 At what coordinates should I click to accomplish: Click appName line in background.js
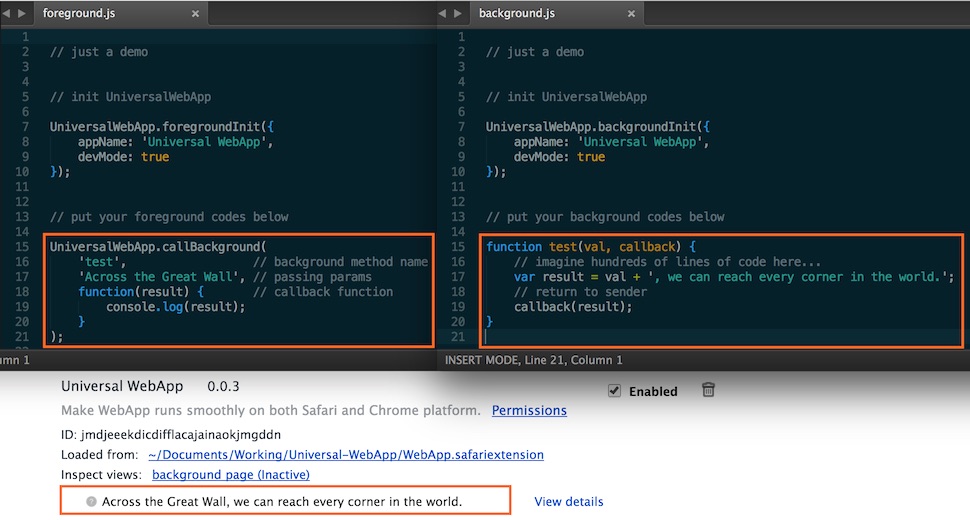tap(611, 142)
